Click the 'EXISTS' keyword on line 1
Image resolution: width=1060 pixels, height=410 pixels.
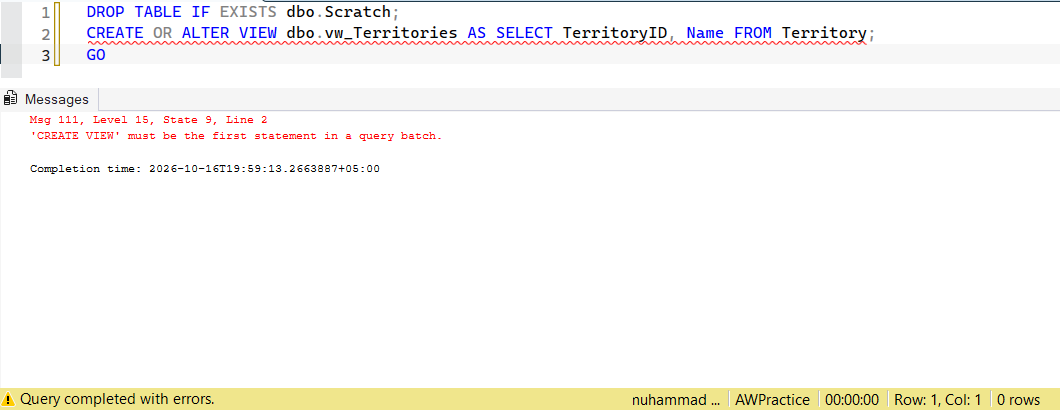click(x=248, y=12)
